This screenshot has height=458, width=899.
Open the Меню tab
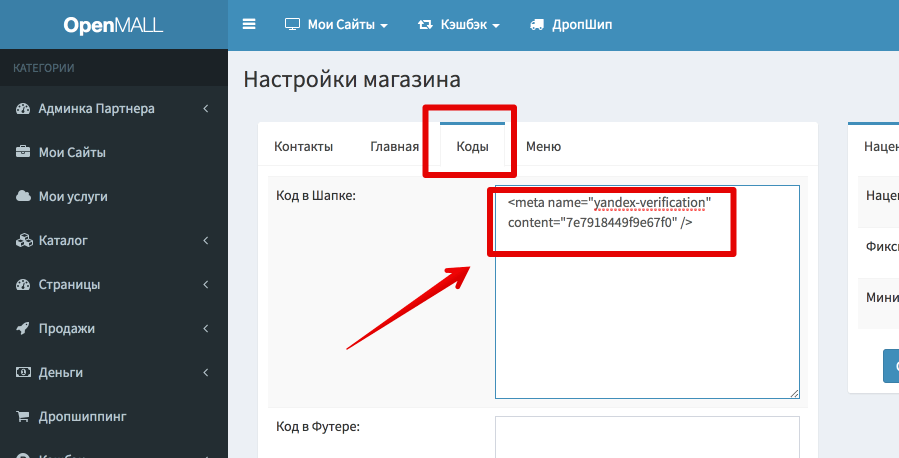tap(543, 146)
